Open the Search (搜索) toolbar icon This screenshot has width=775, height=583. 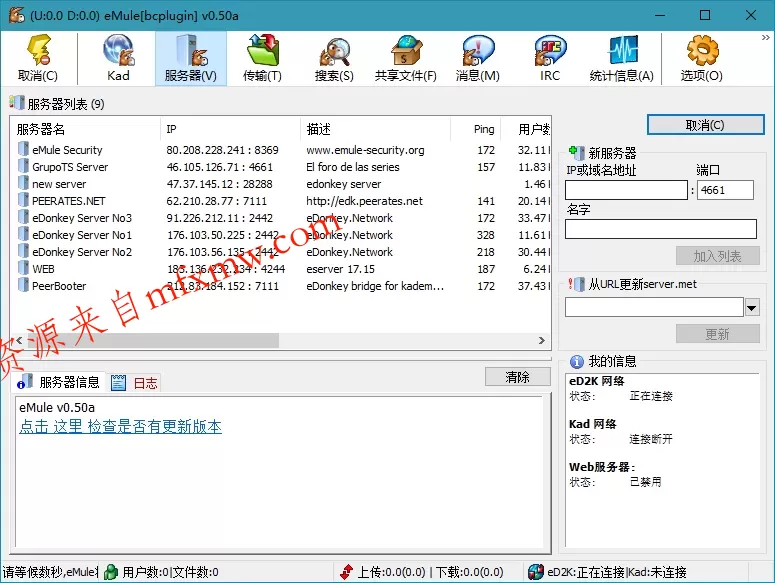334,51
